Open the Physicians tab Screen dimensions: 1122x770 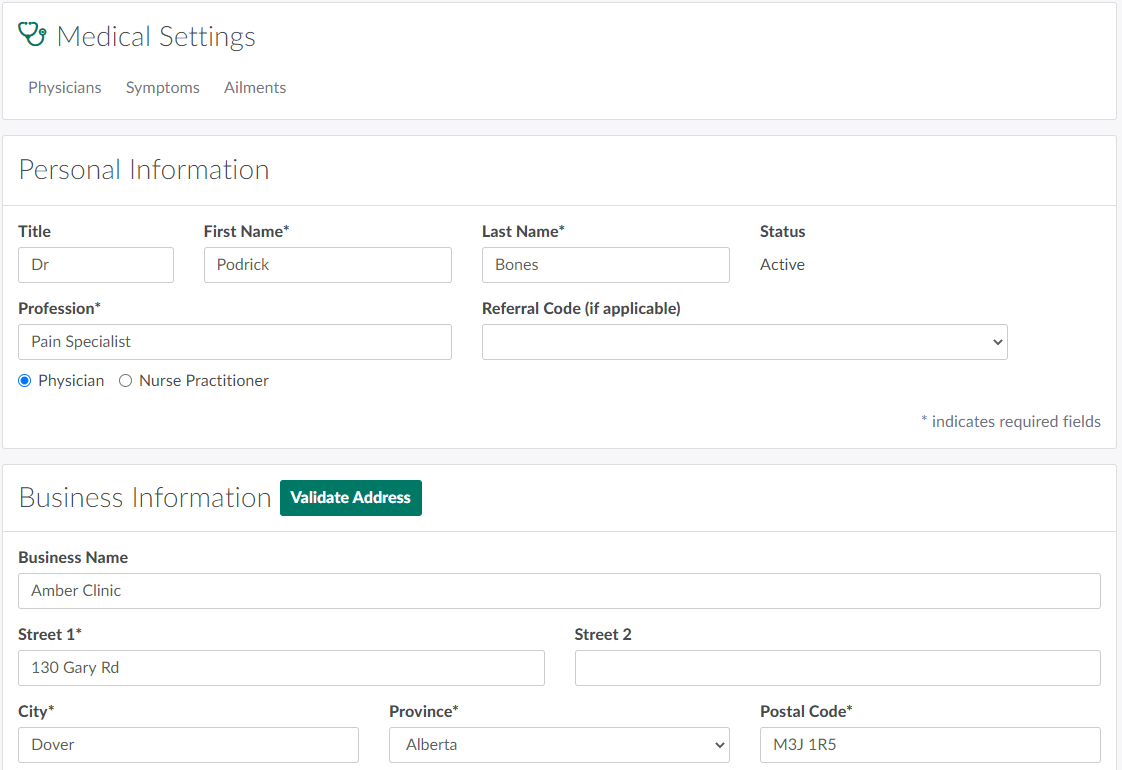(x=65, y=88)
